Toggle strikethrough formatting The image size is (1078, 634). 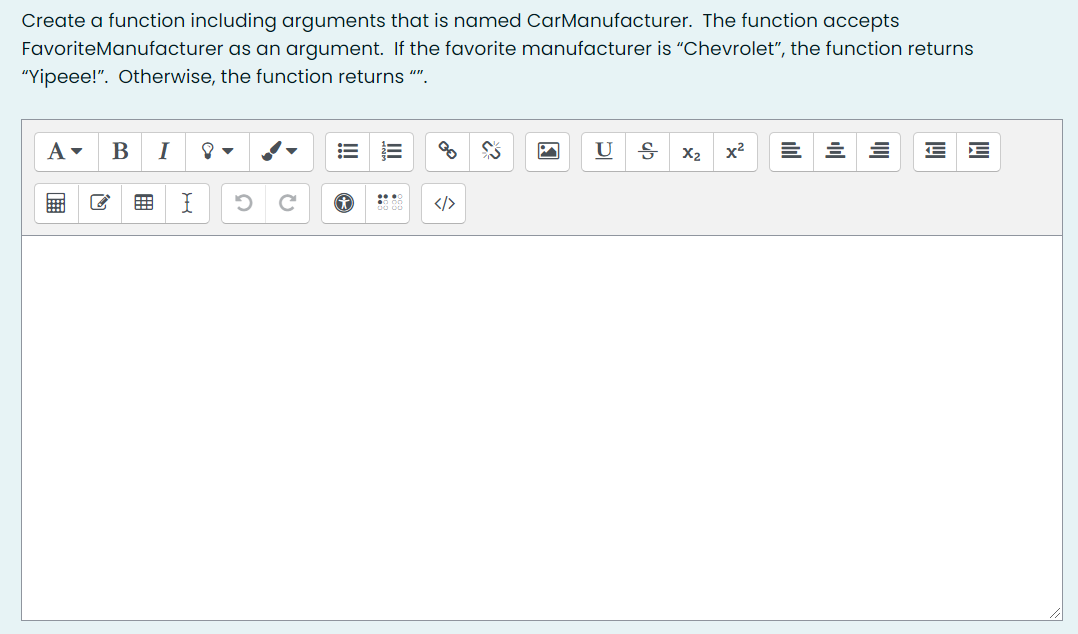coord(648,151)
